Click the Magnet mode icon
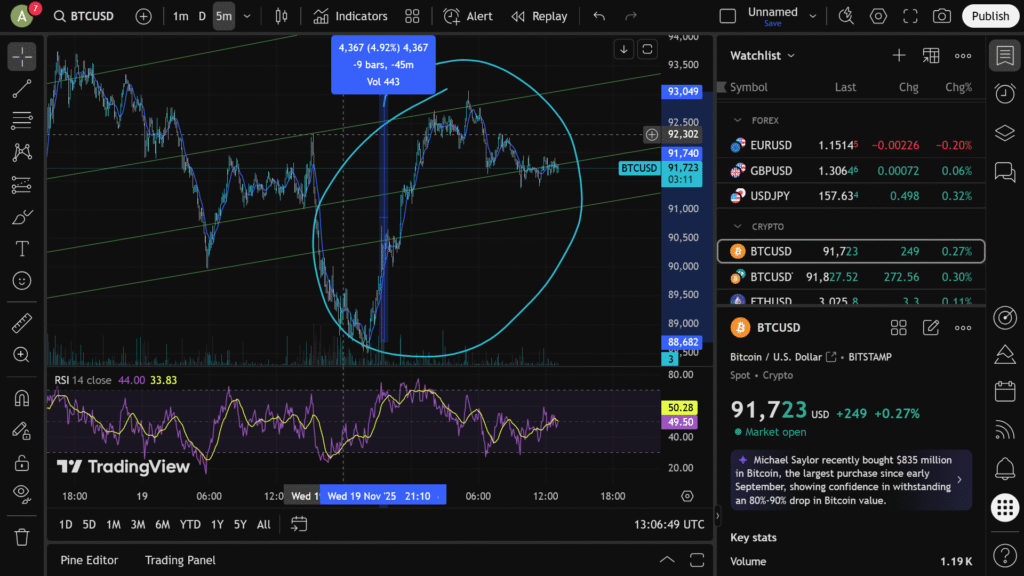Image resolution: width=1024 pixels, height=576 pixels. pyautogui.click(x=21, y=398)
